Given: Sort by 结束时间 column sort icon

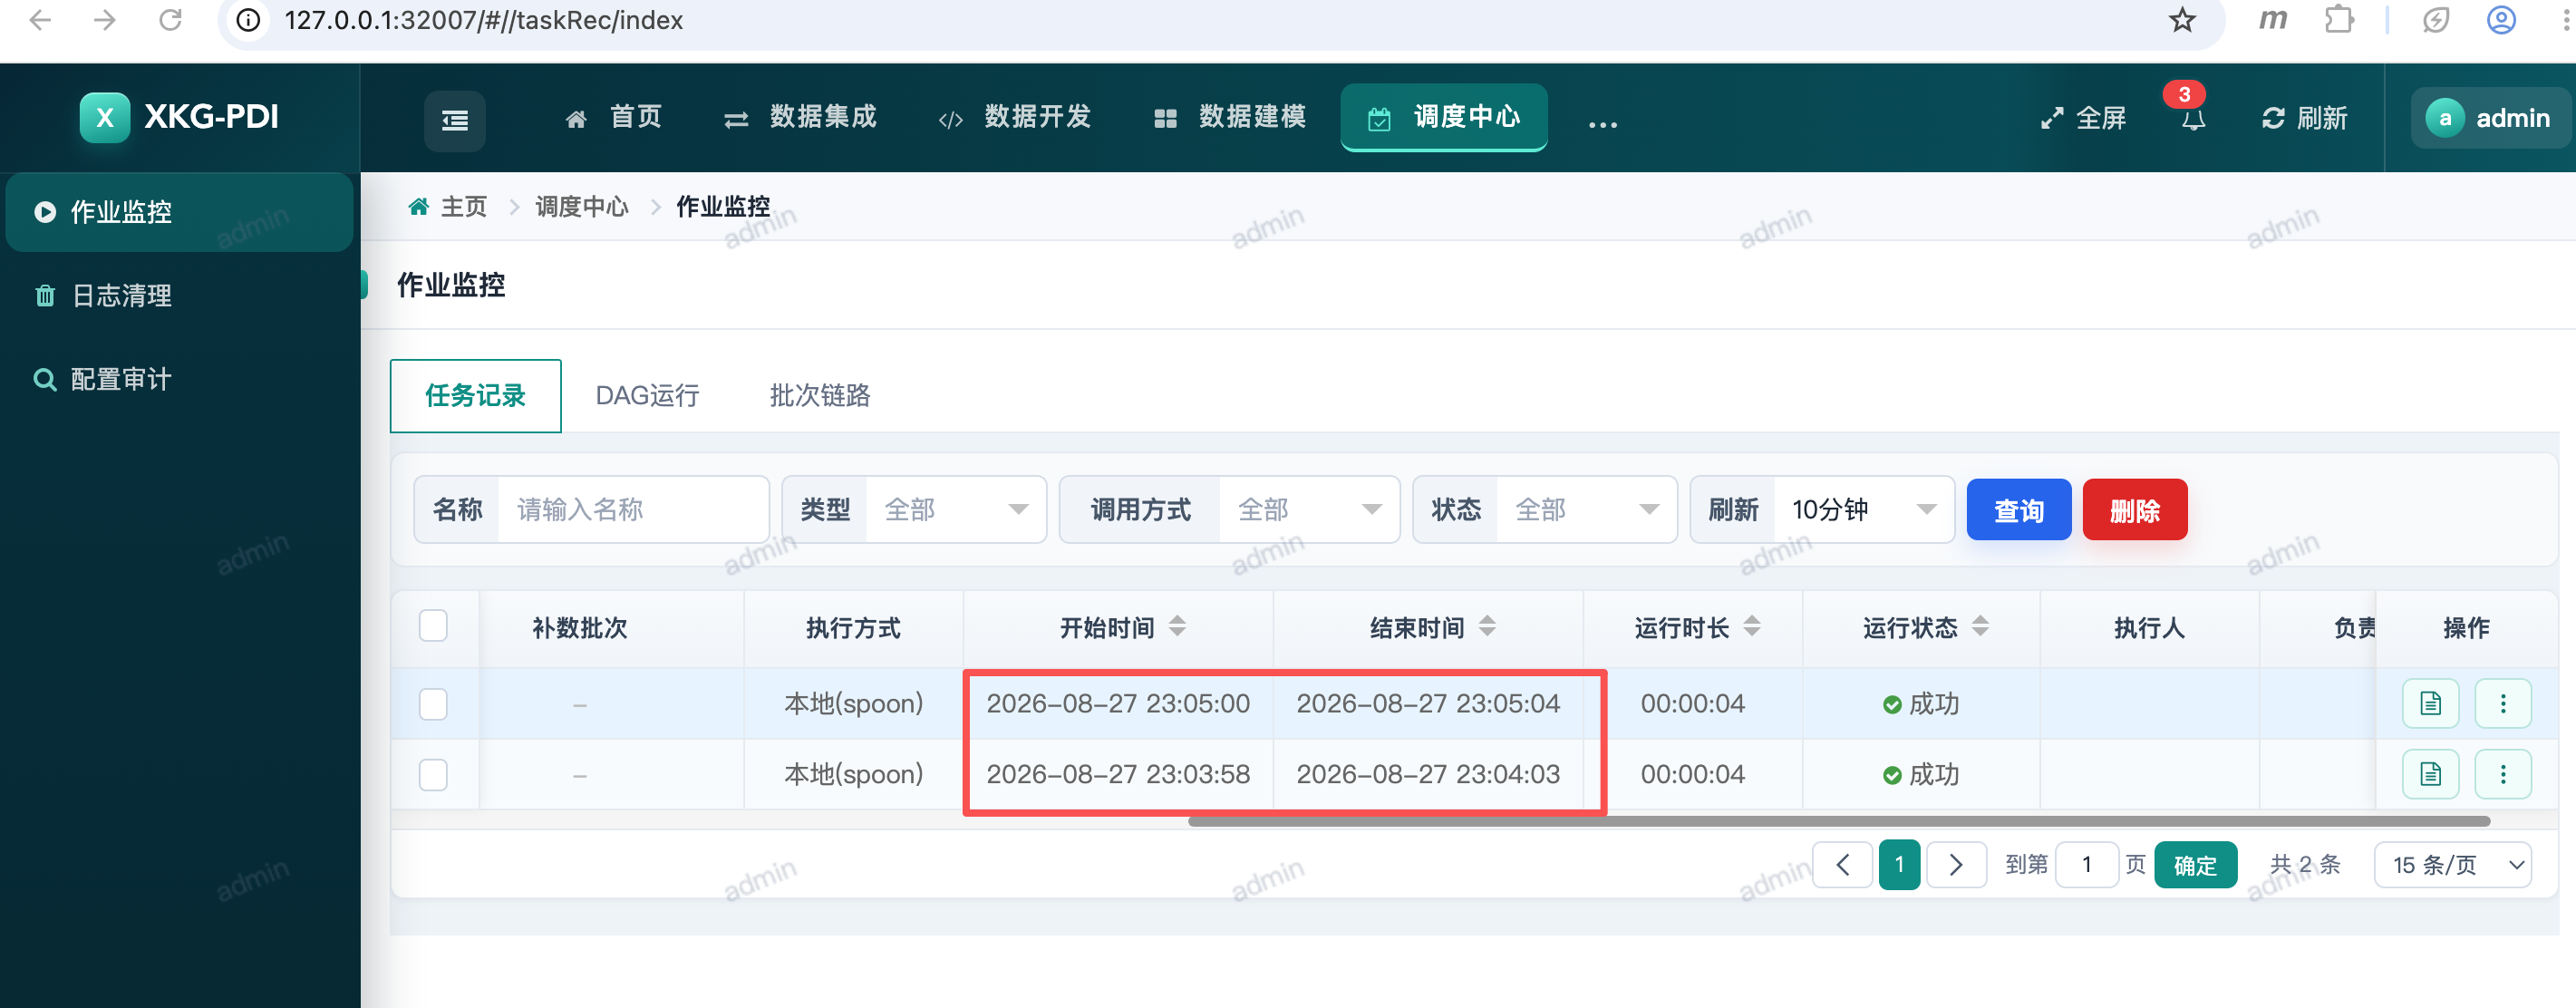Looking at the screenshot, I should pos(1488,626).
